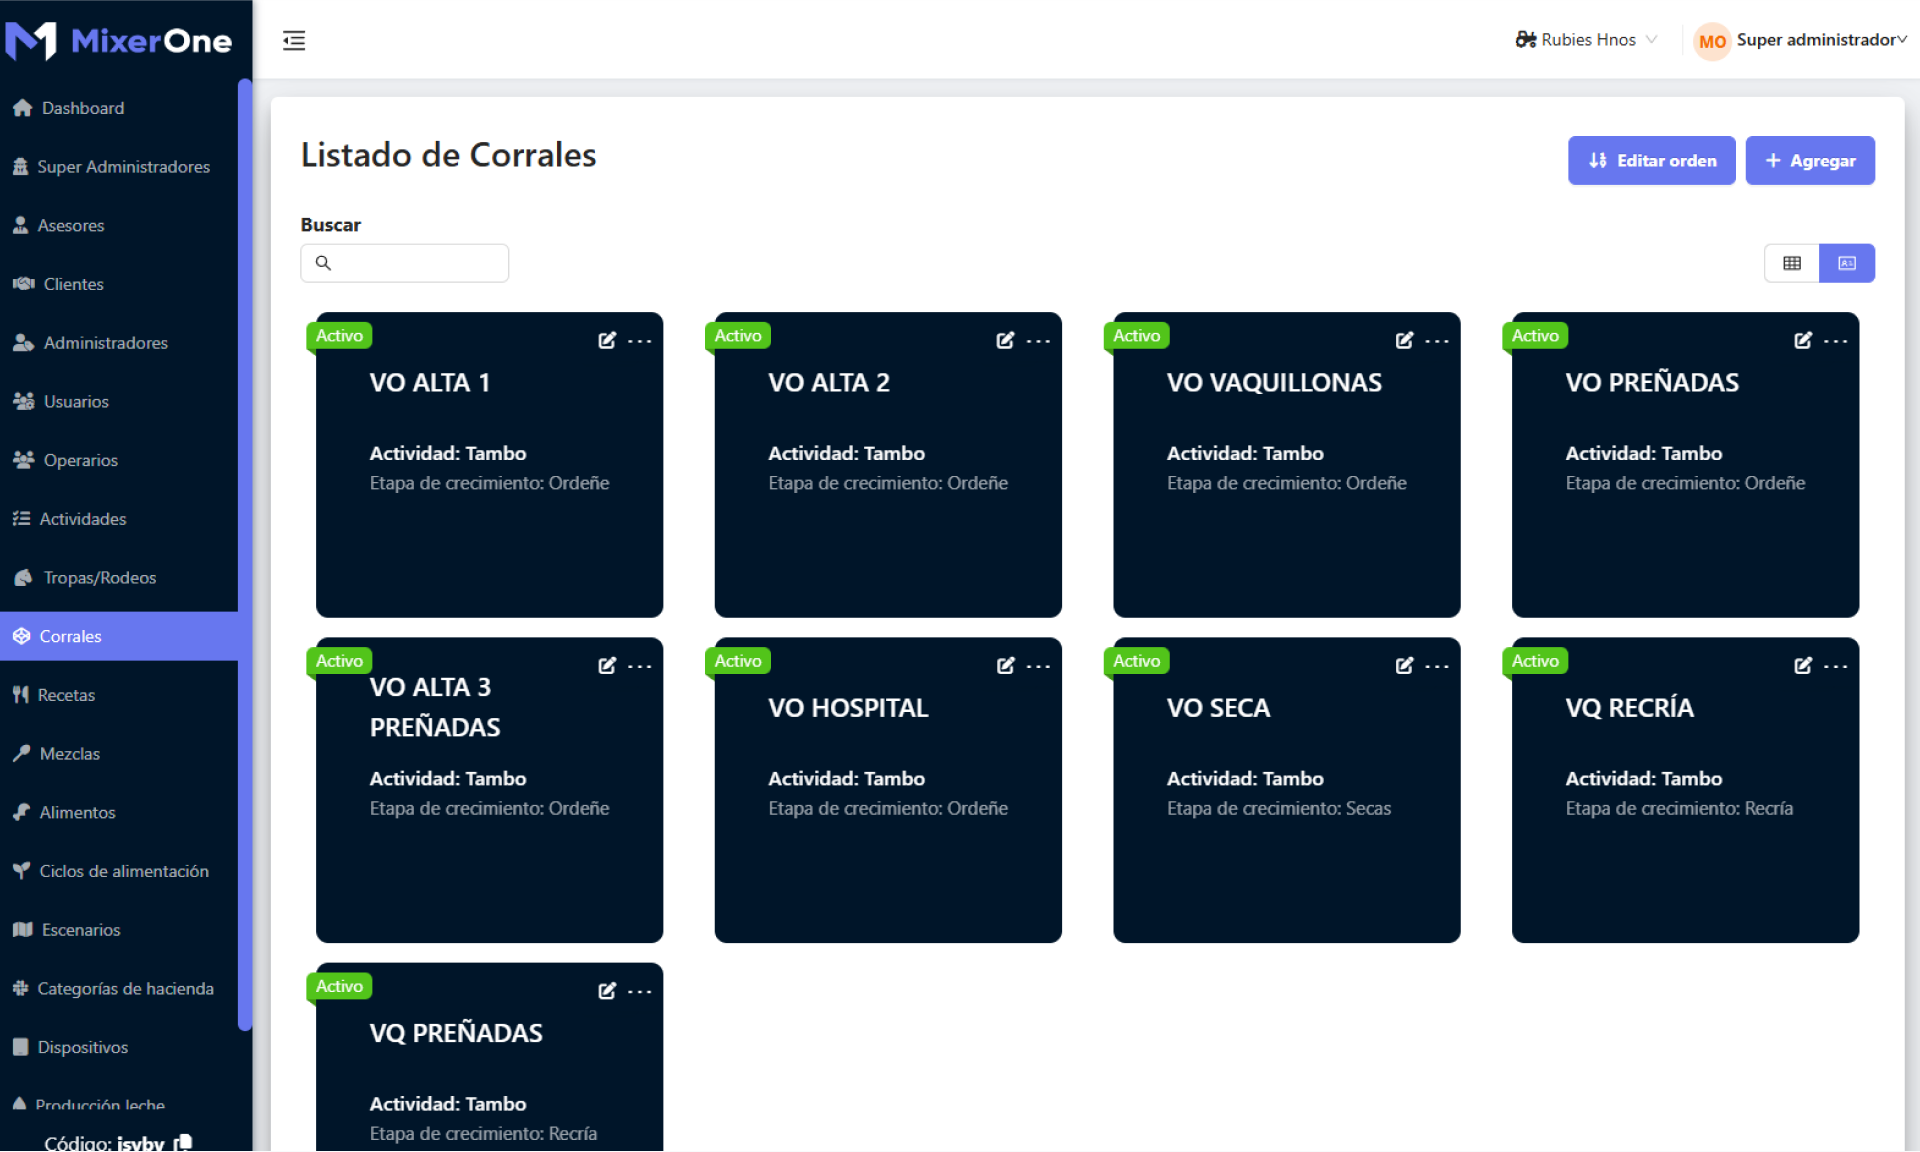Viewport: 1920px width, 1152px height.
Task: Click the VQ RECRÍA card title
Action: [x=1629, y=708]
